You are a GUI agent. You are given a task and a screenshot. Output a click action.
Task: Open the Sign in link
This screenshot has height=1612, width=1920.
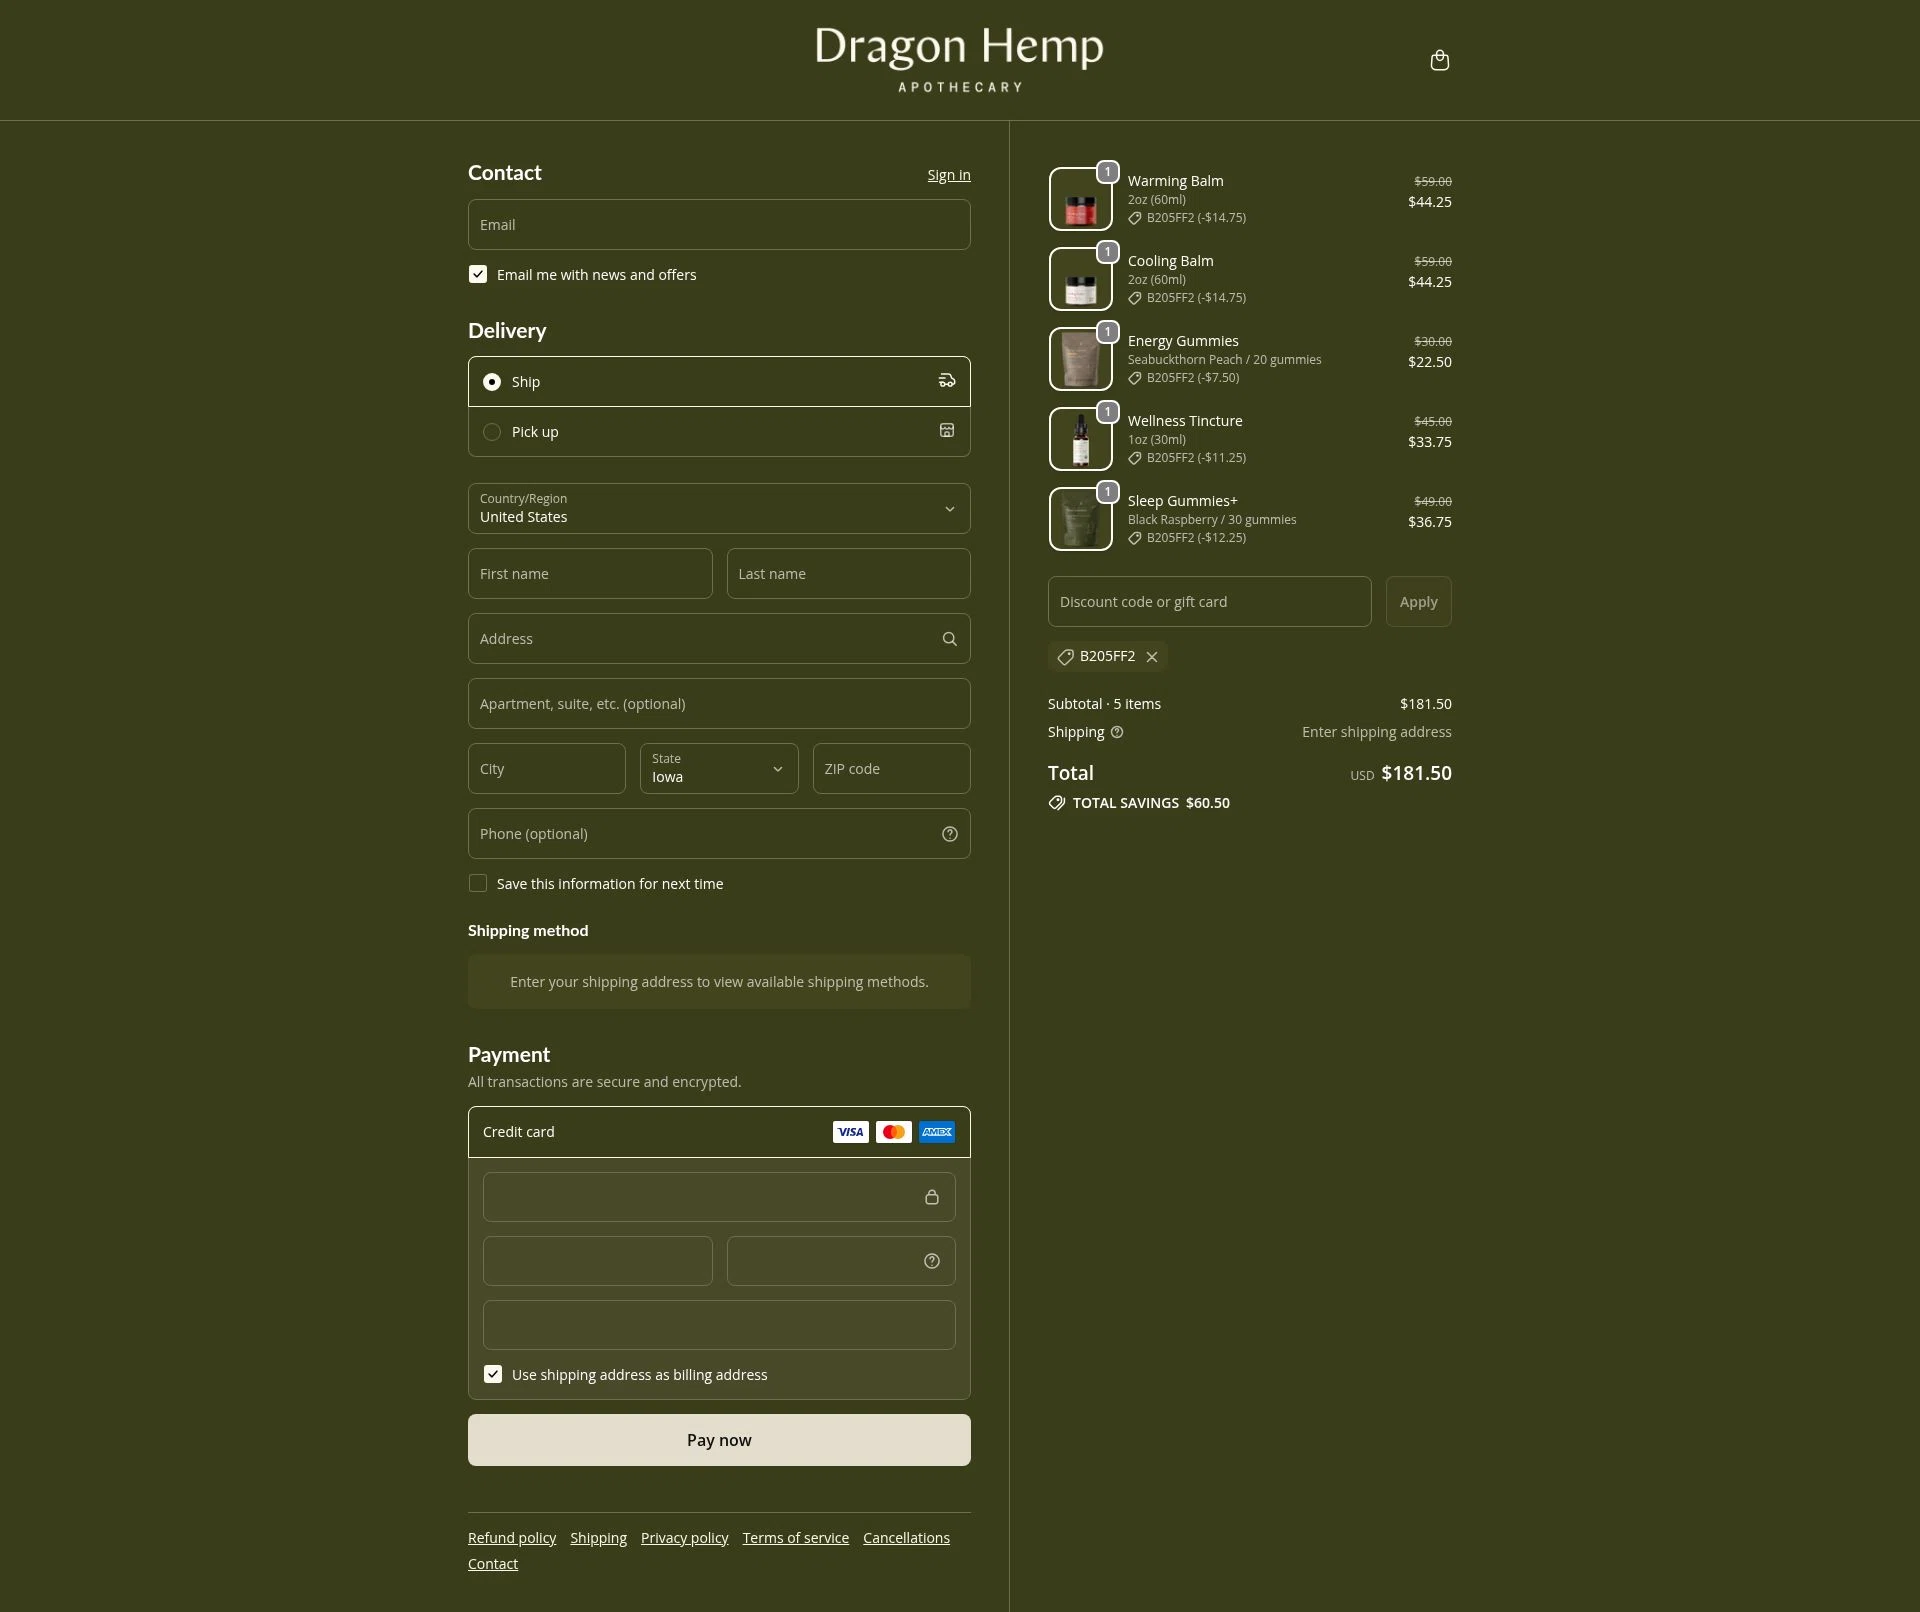coord(948,174)
